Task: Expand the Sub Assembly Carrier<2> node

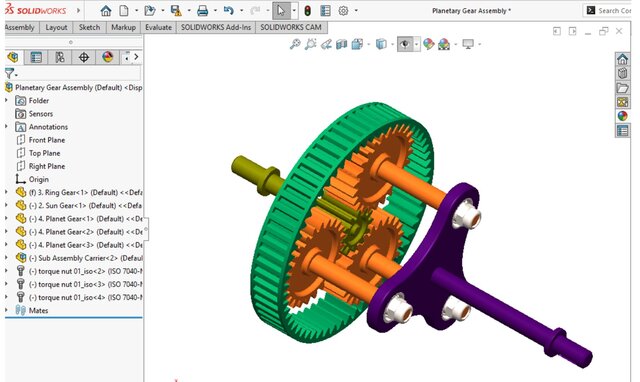Action: (6, 258)
